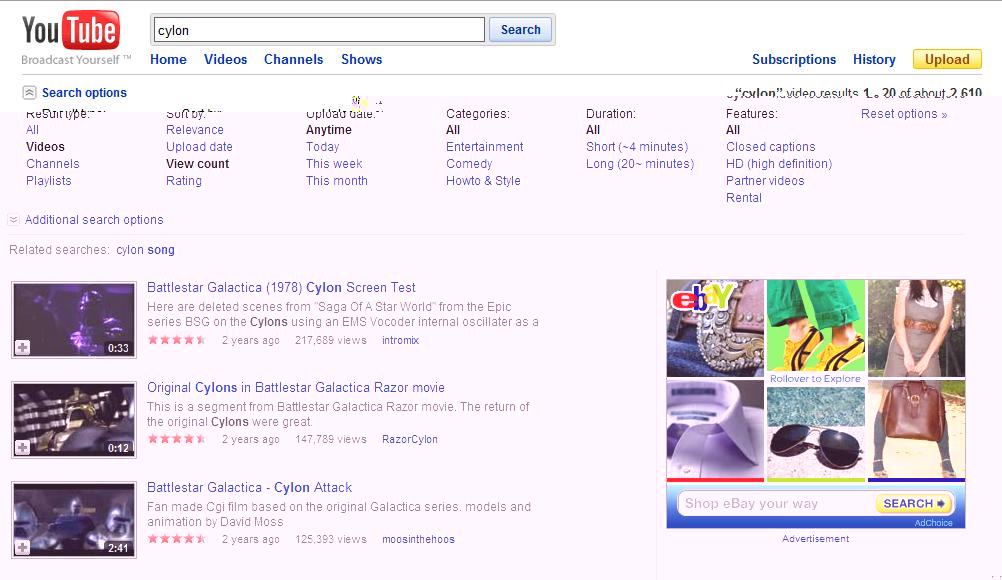Click the Upload button

[x=947, y=59]
